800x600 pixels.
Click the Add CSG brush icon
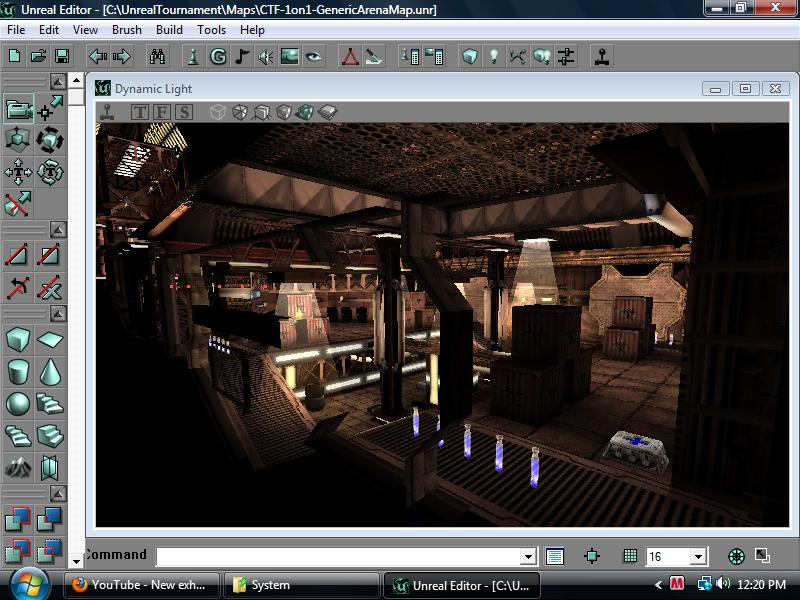(18, 517)
